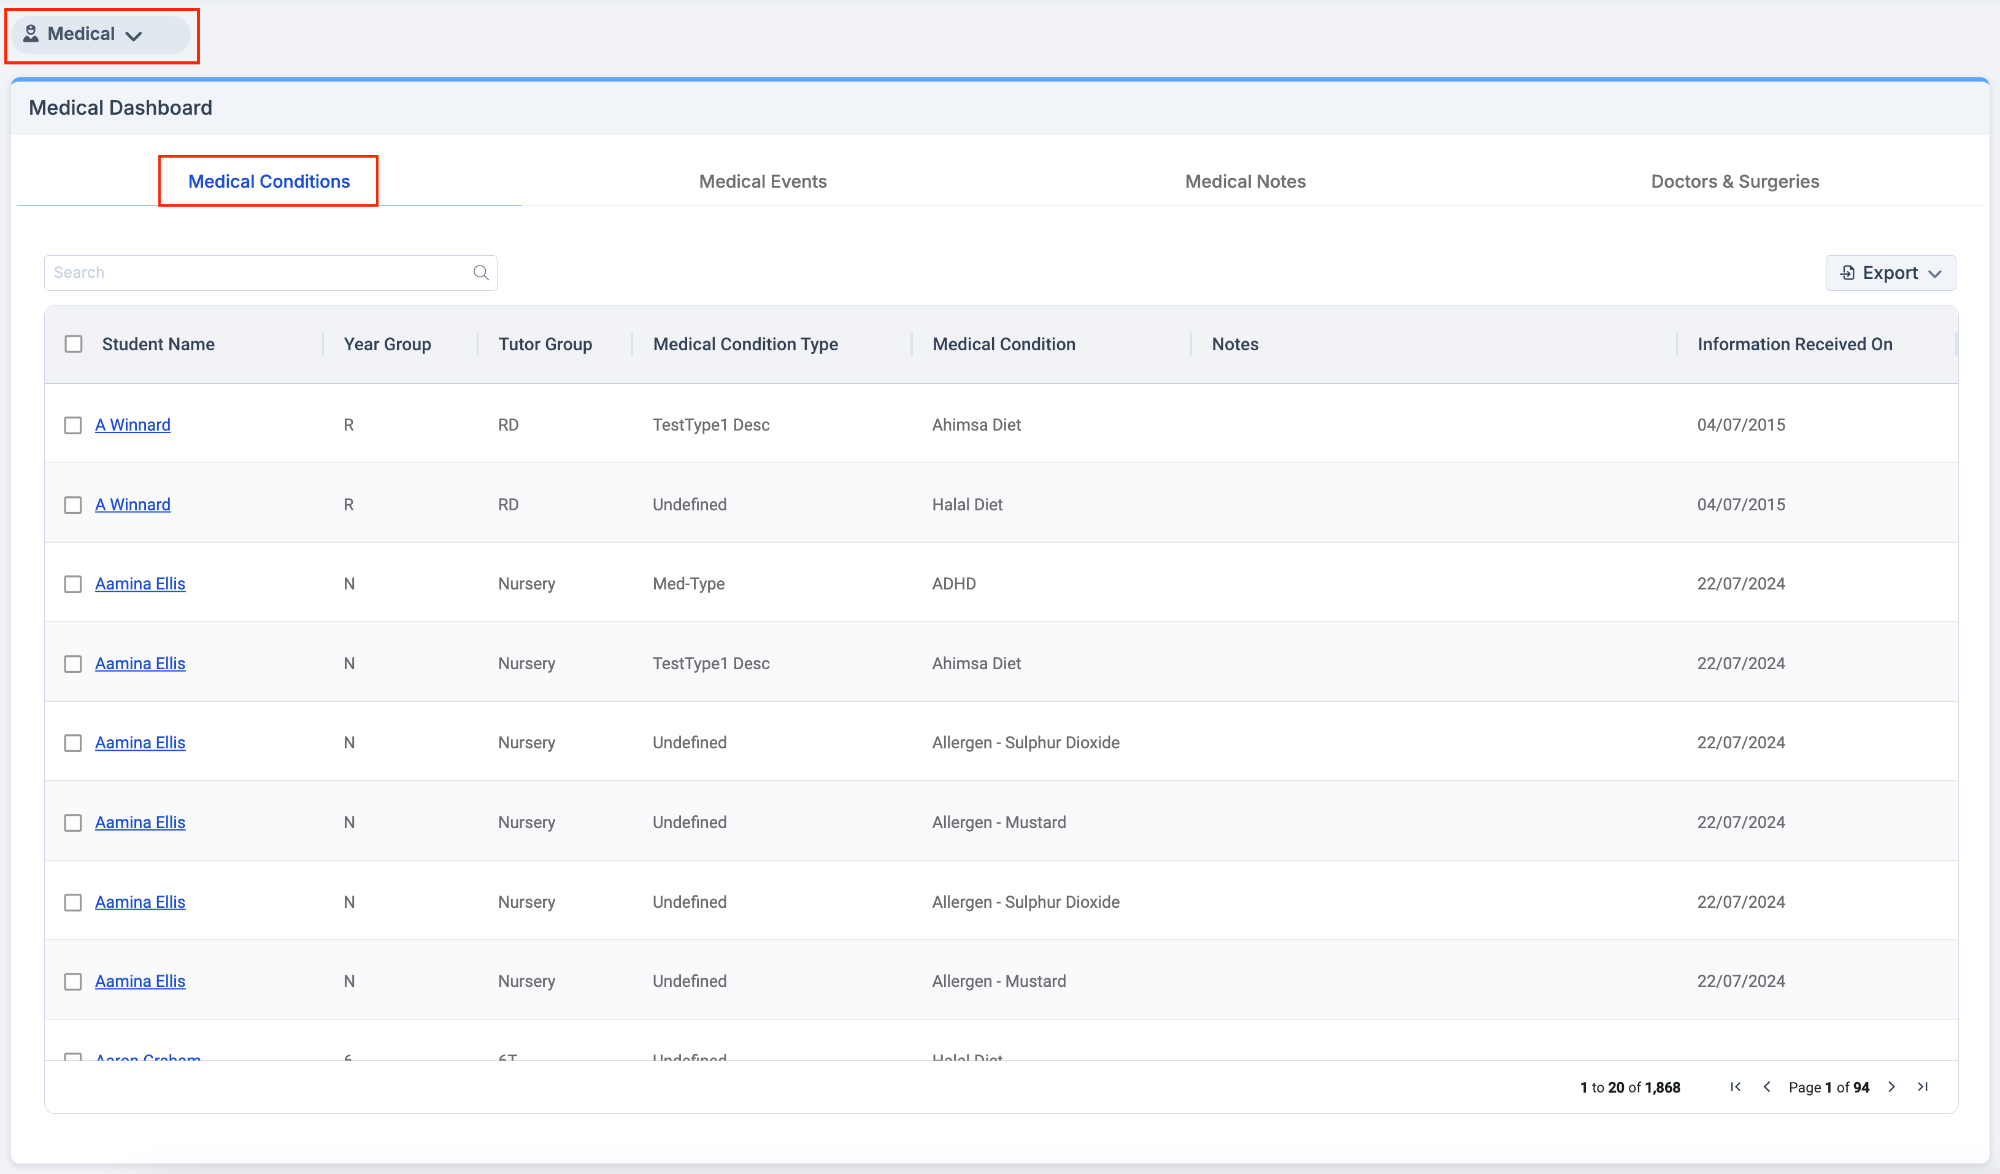The height and width of the screenshot is (1174, 2000).
Task: Click the 'Page 1 of 94' indicator
Action: pyautogui.click(x=1829, y=1088)
